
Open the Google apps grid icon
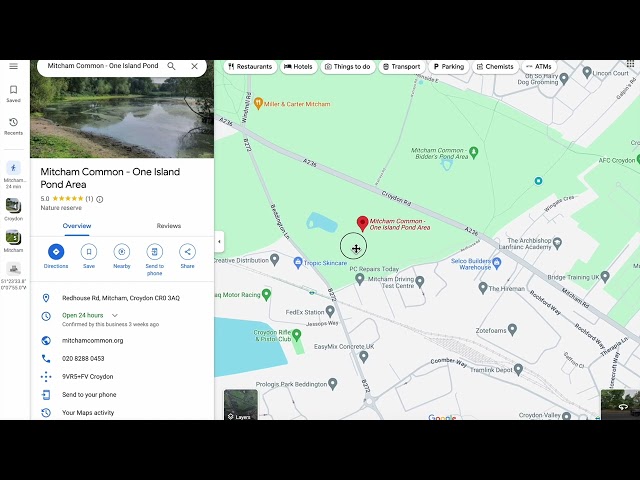coord(630,65)
